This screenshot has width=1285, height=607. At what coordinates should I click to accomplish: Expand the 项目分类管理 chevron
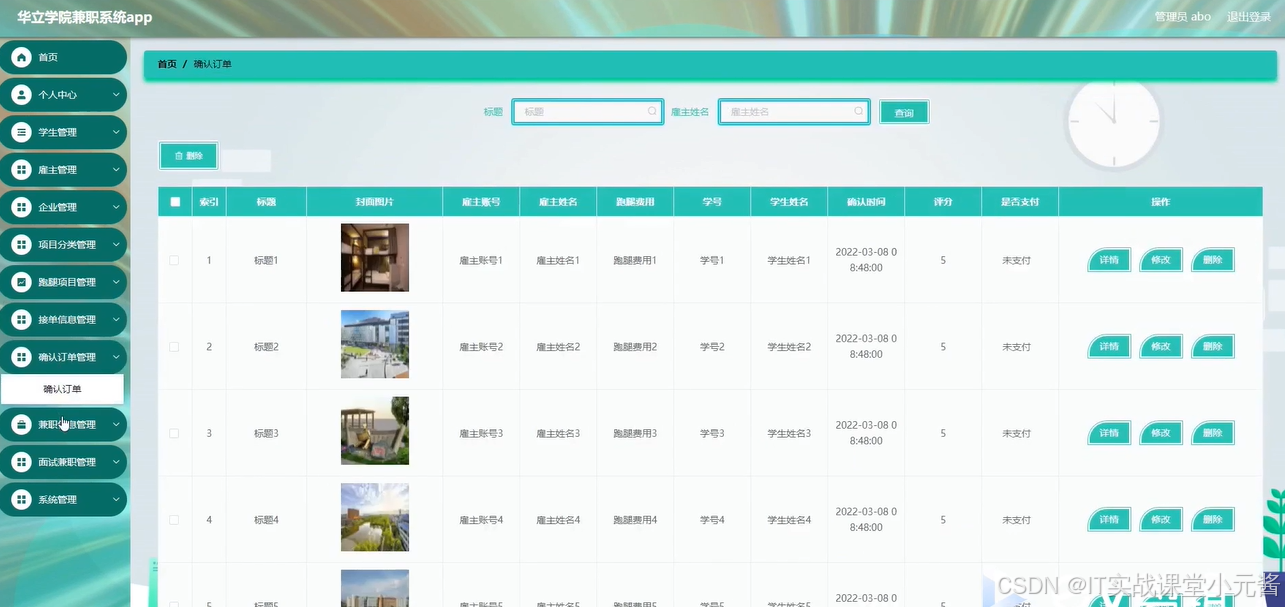(x=116, y=245)
